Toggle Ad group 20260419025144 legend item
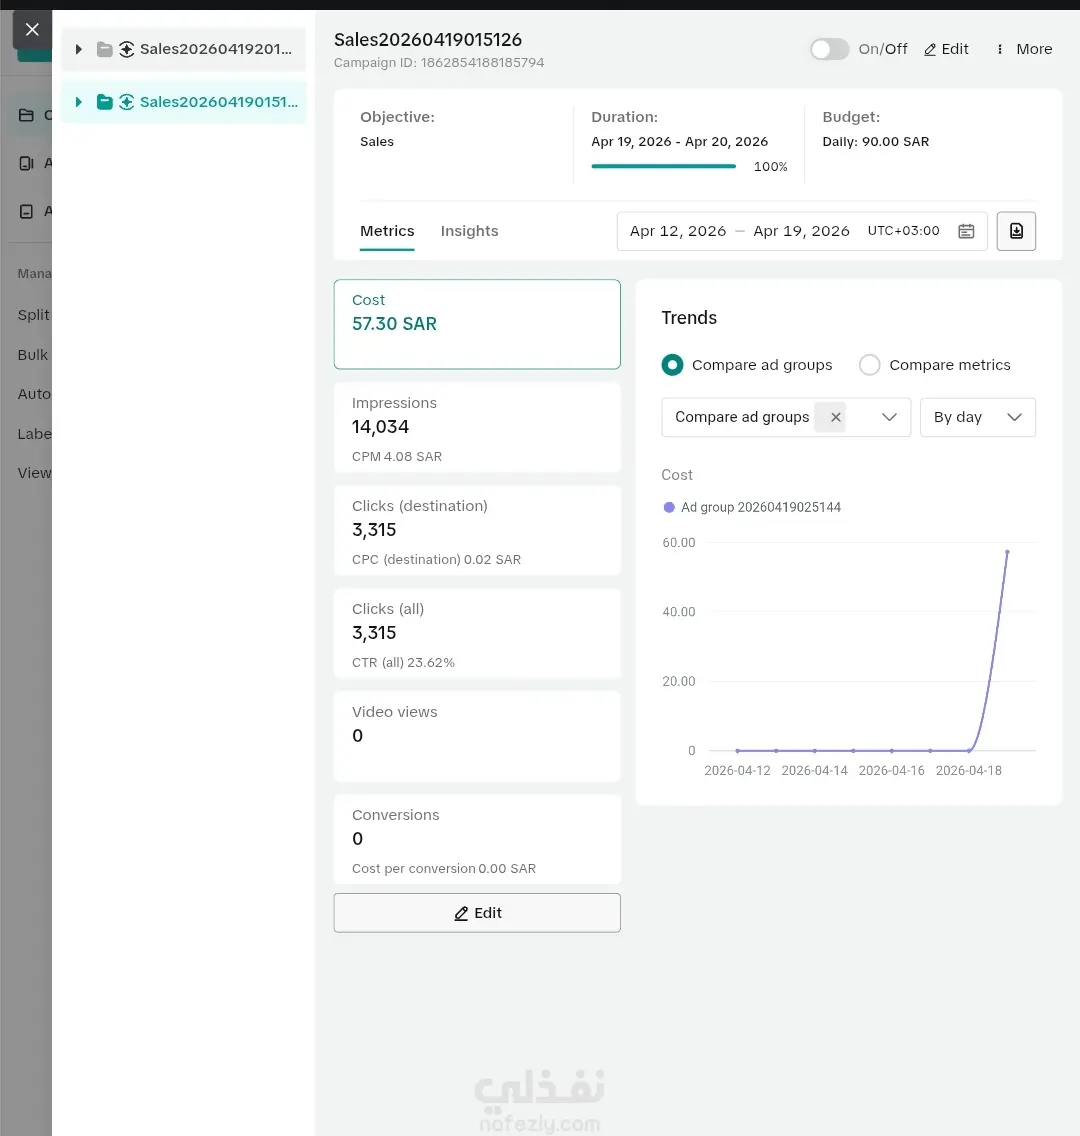Screen dimensions: 1080x1136 (752, 507)
